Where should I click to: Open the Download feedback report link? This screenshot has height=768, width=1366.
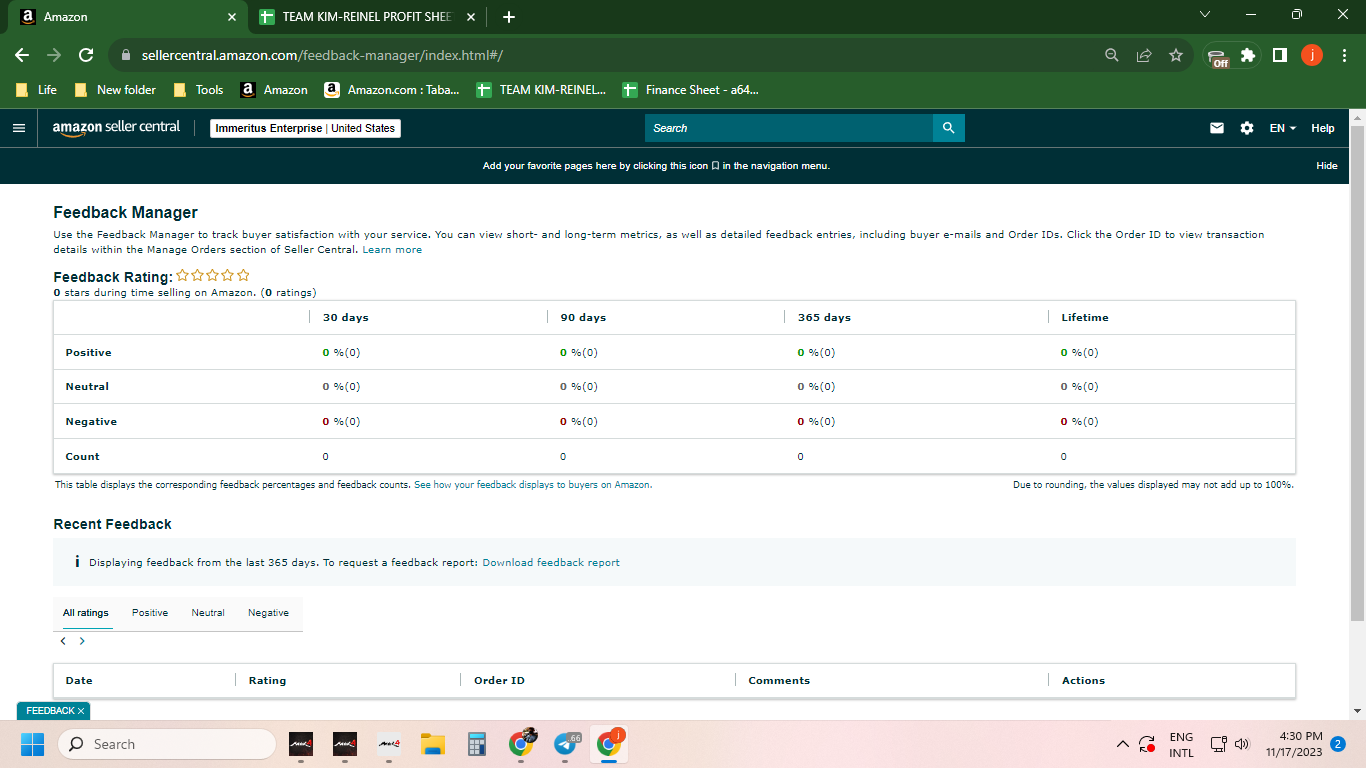[x=551, y=563]
